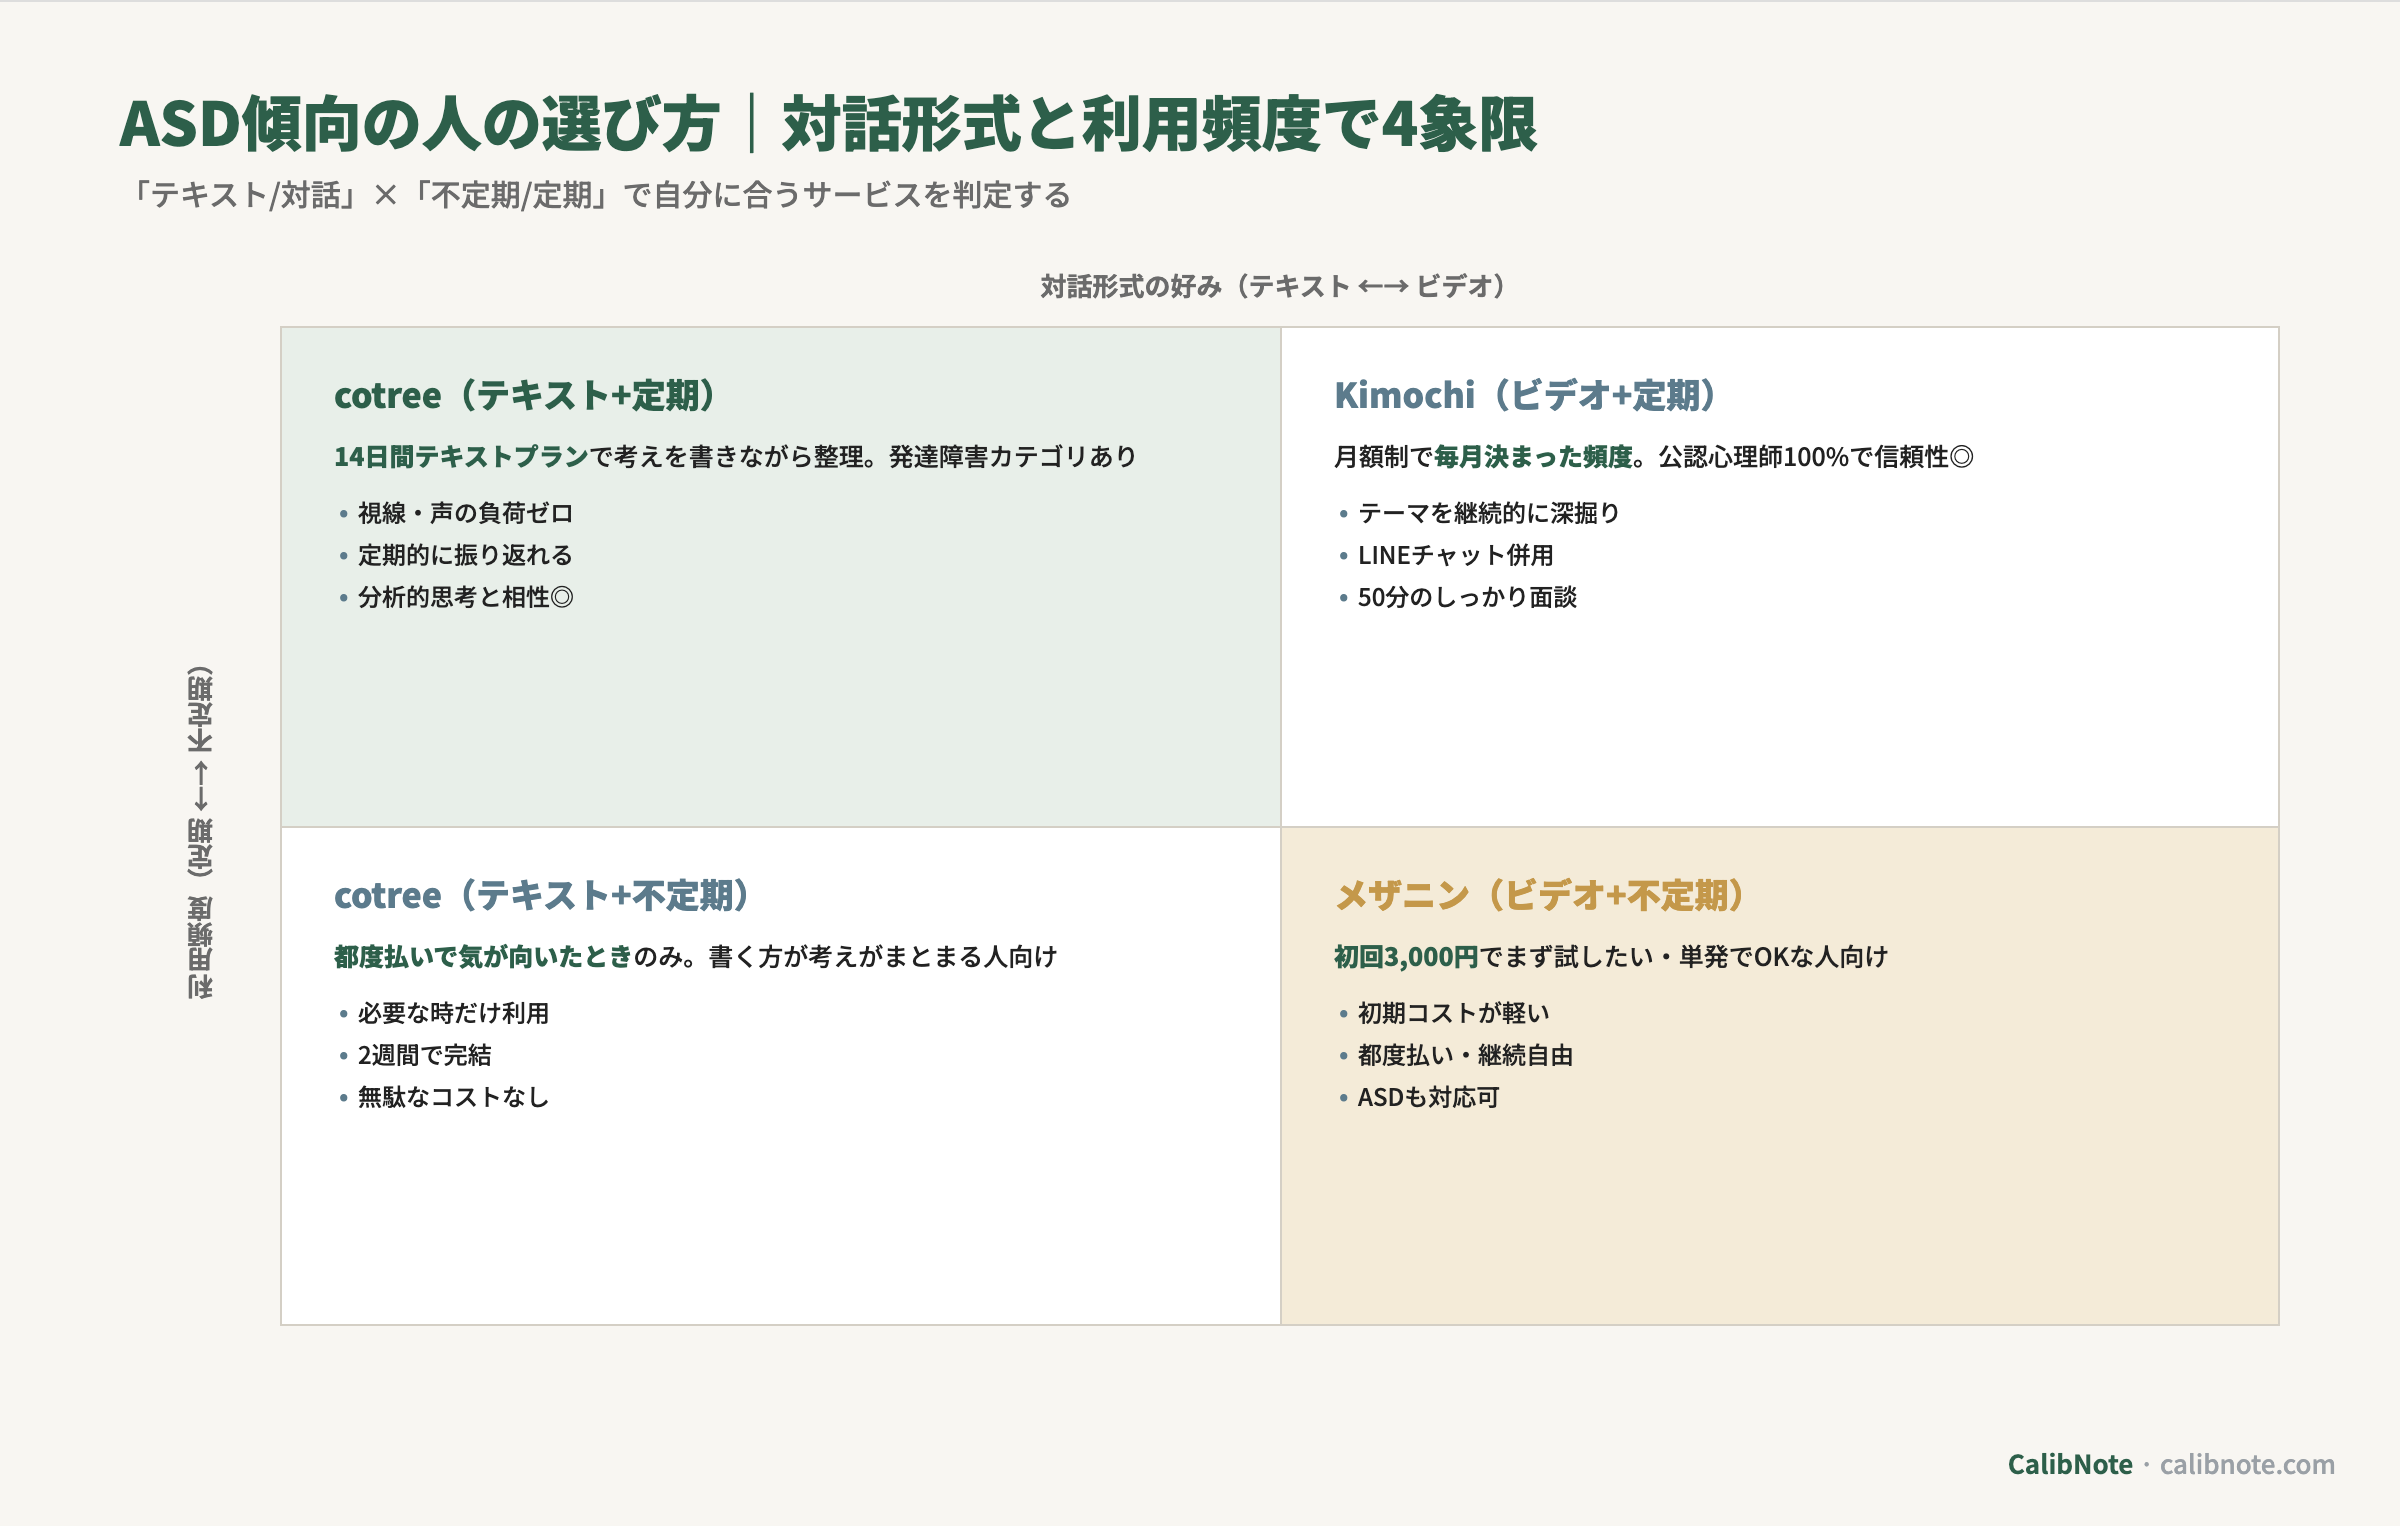
Task: Click the '初回3,000円でまず試したい' description line
Action: [x=1611, y=957]
